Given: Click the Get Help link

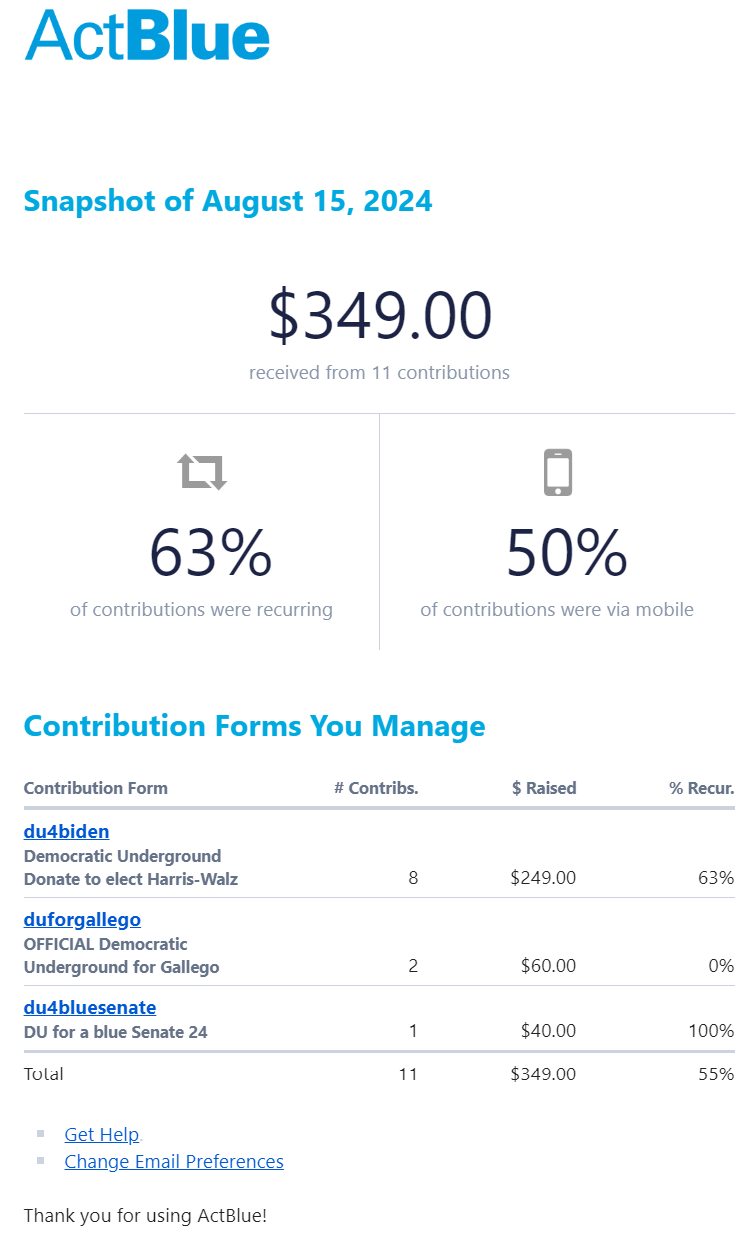Looking at the screenshot, I should click(x=102, y=1134).
